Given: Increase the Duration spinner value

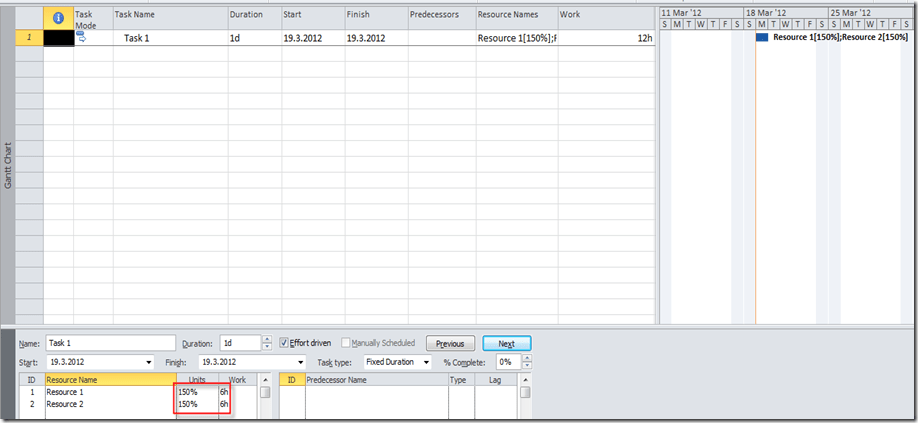Looking at the screenshot, I should 266,339.
